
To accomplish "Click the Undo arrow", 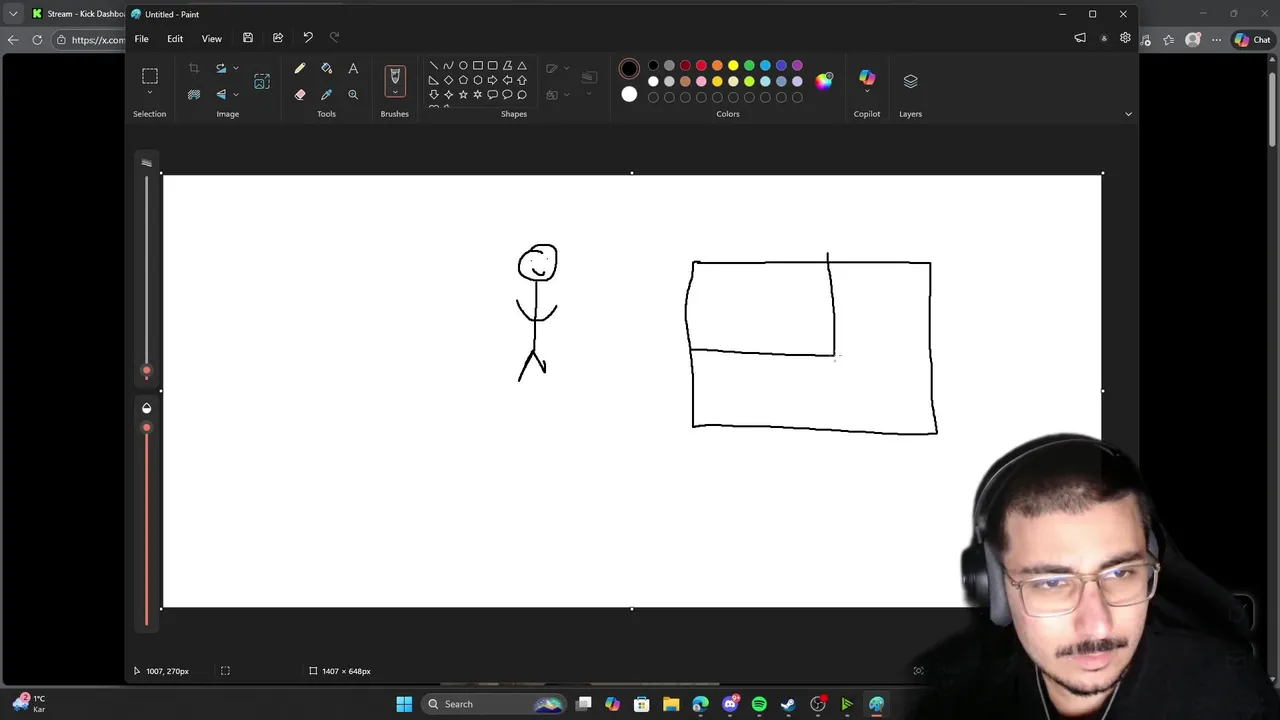I will 308,38.
